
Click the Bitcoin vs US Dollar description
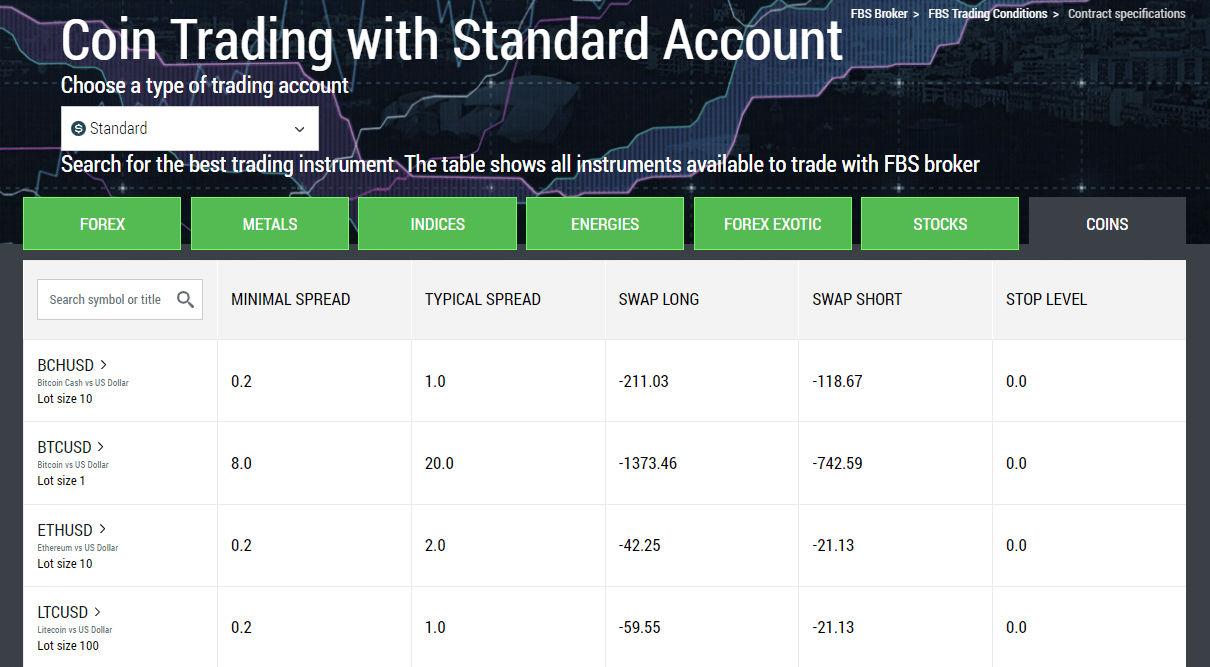point(73,465)
